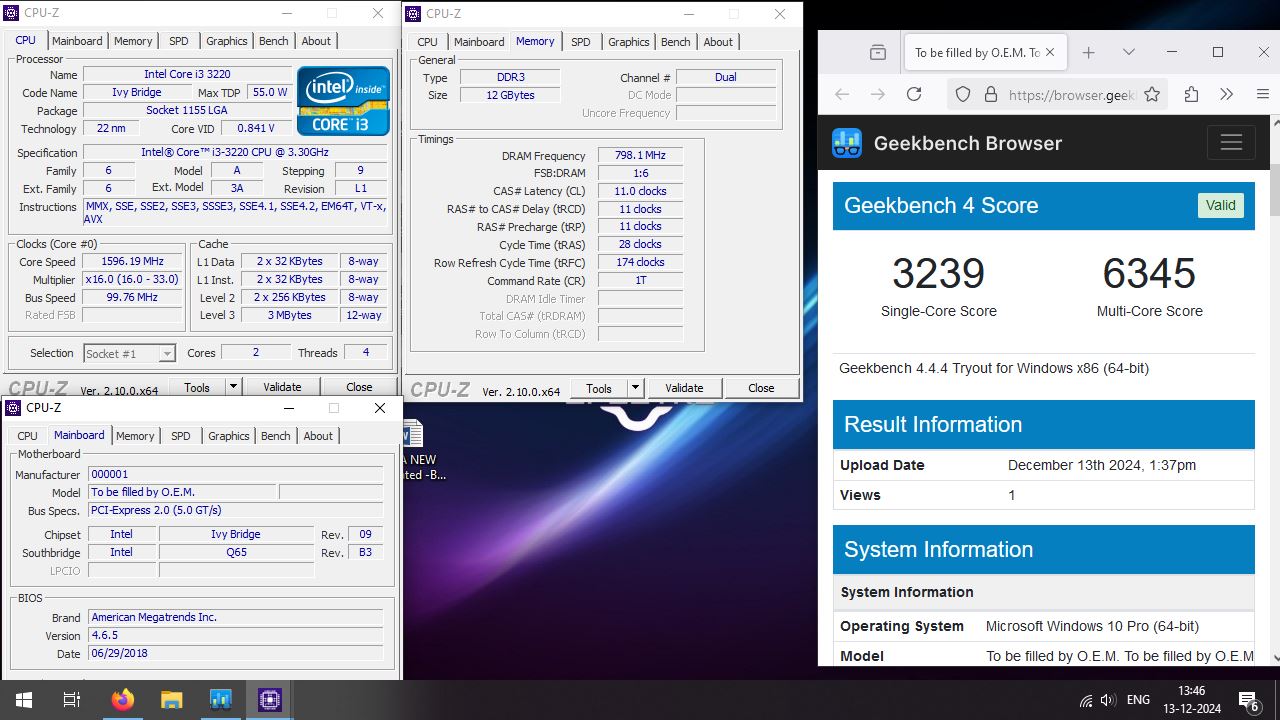
Task: Open File Explorer from the taskbar
Action: pos(171,700)
